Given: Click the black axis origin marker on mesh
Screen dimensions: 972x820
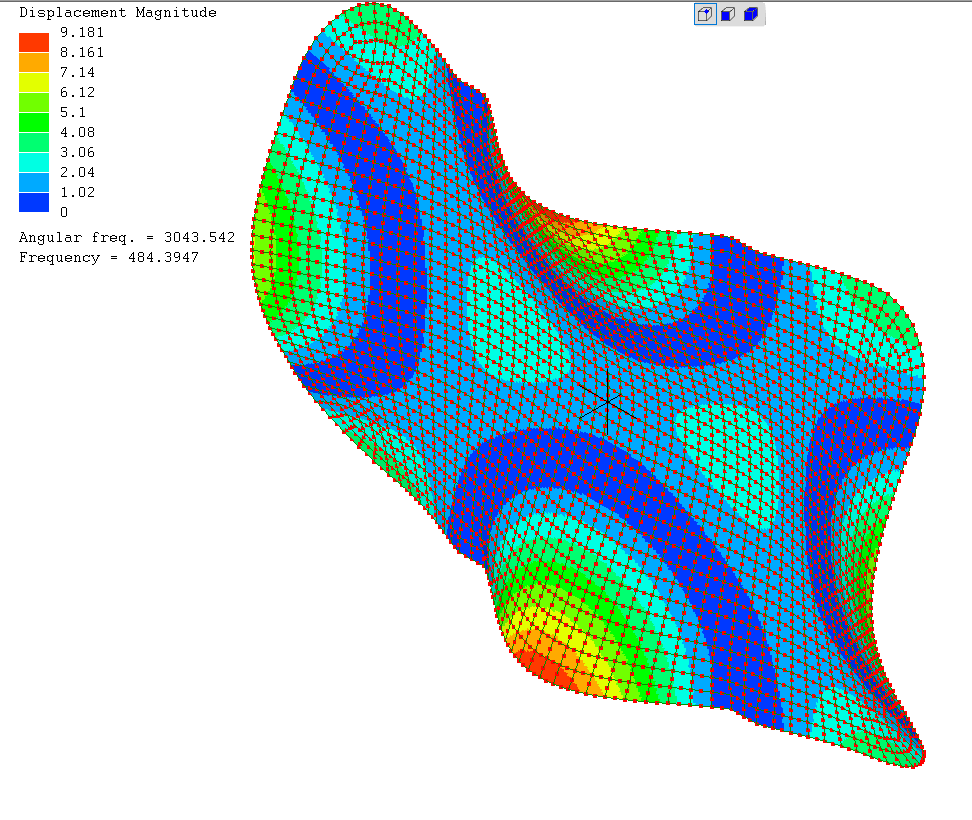Looking at the screenshot, I should [x=608, y=403].
